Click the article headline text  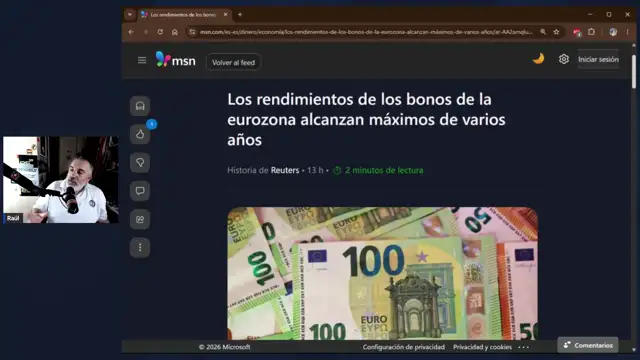[366, 119]
